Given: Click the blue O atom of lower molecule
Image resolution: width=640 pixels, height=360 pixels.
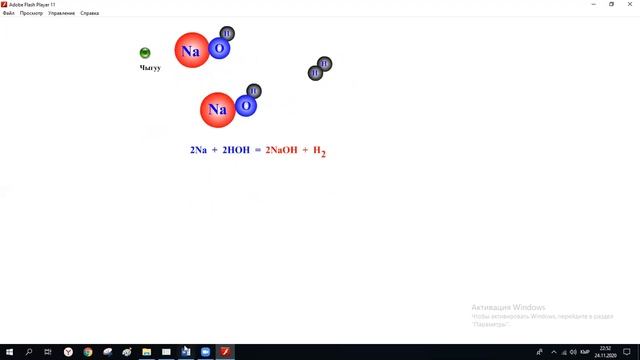Looking at the screenshot, I should pos(246,106).
